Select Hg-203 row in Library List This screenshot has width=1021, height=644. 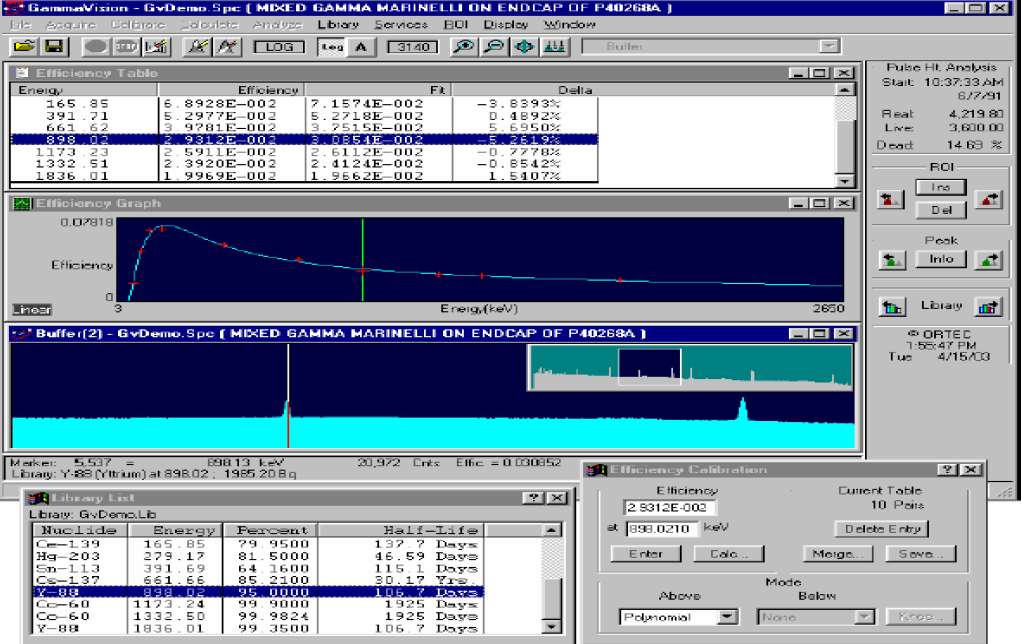[x=259, y=556]
